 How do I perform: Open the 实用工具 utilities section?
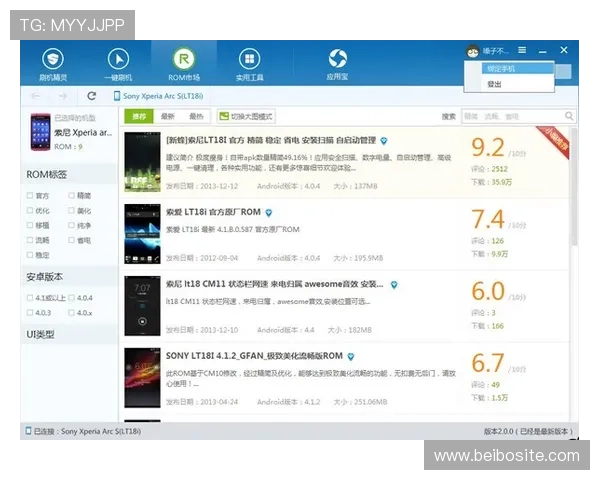pos(249,64)
